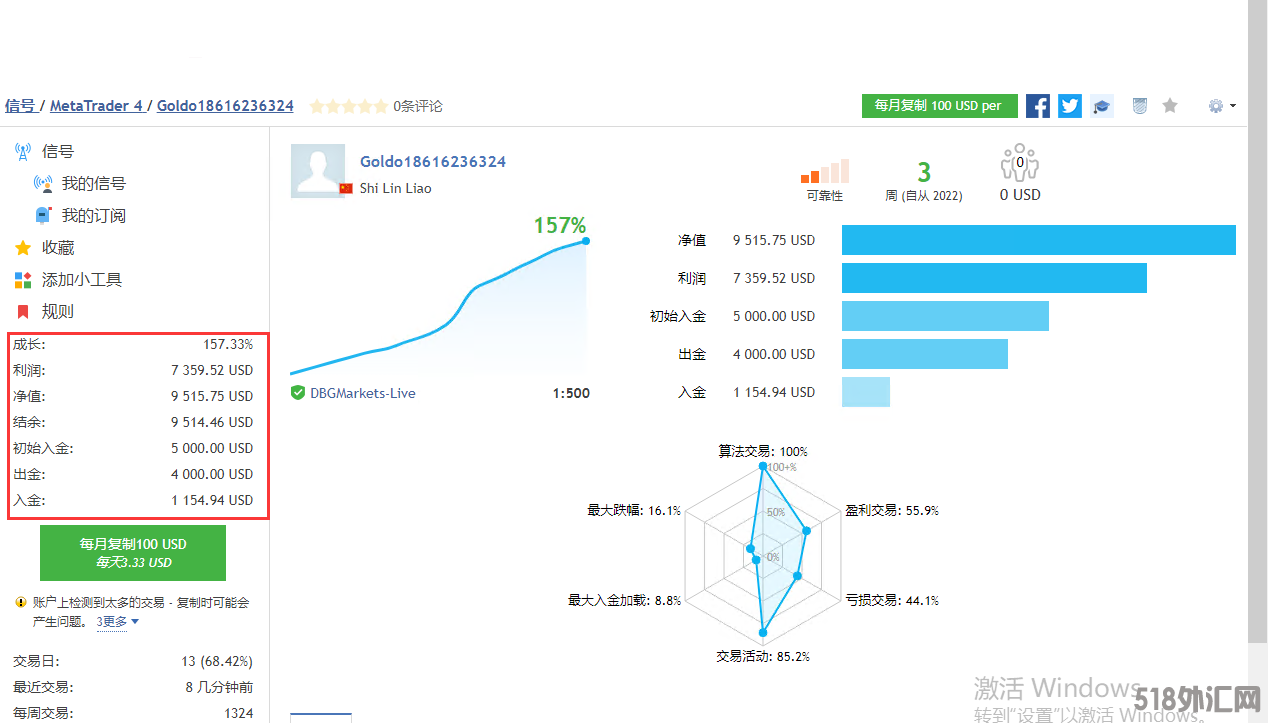The width and height of the screenshot is (1268, 723).
Task: Click the green 每月复制100 USD button in sidebar
Action: click(133, 553)
